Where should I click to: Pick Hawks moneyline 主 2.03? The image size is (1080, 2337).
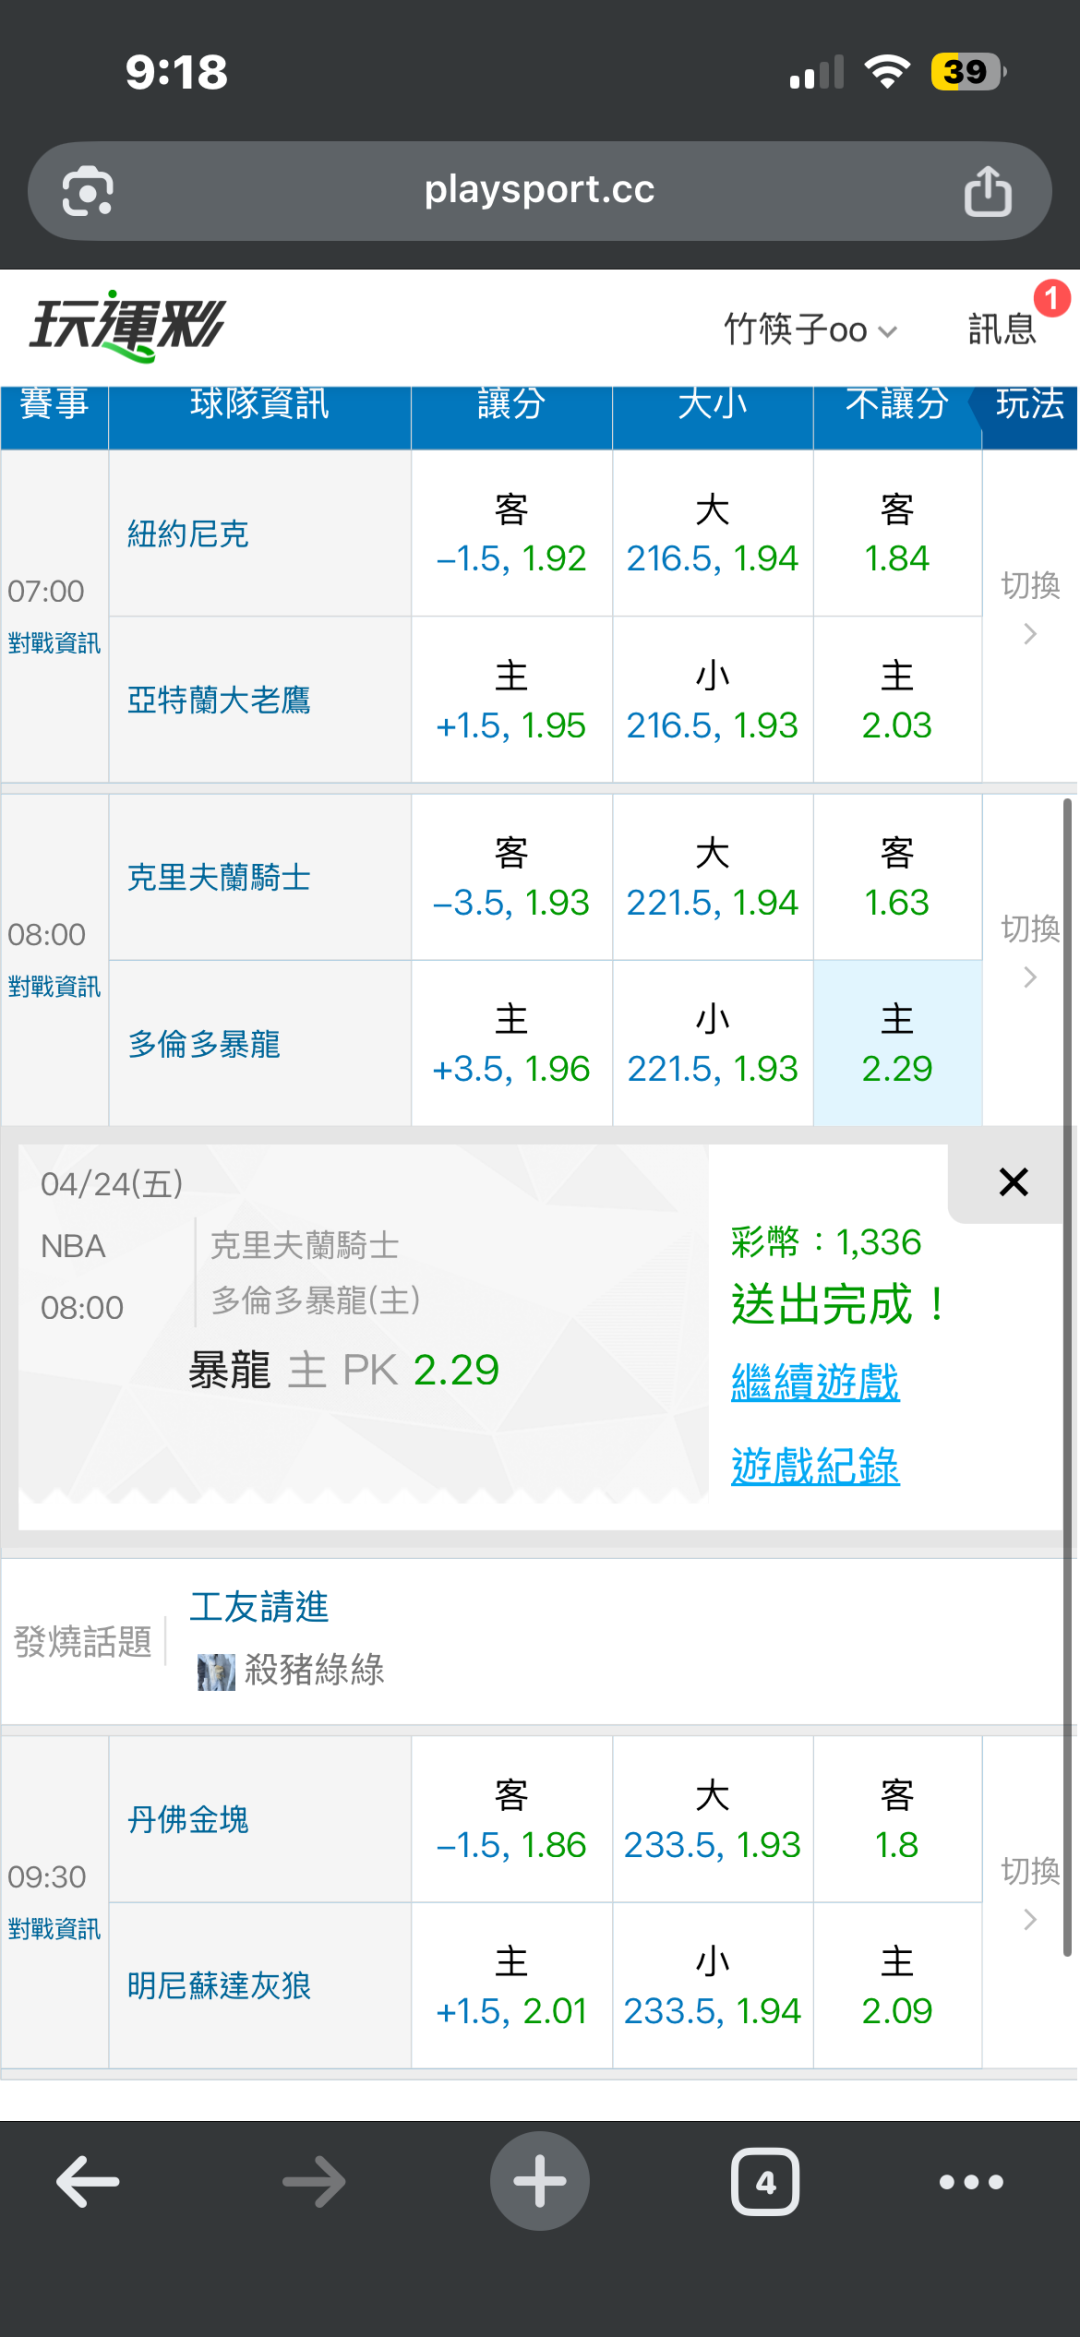point(897,700)
